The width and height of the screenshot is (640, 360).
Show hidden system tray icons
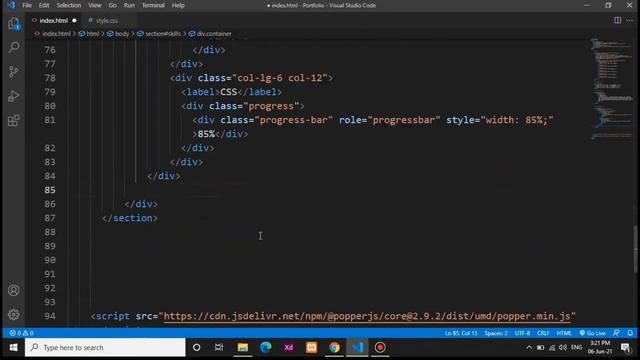529,347
